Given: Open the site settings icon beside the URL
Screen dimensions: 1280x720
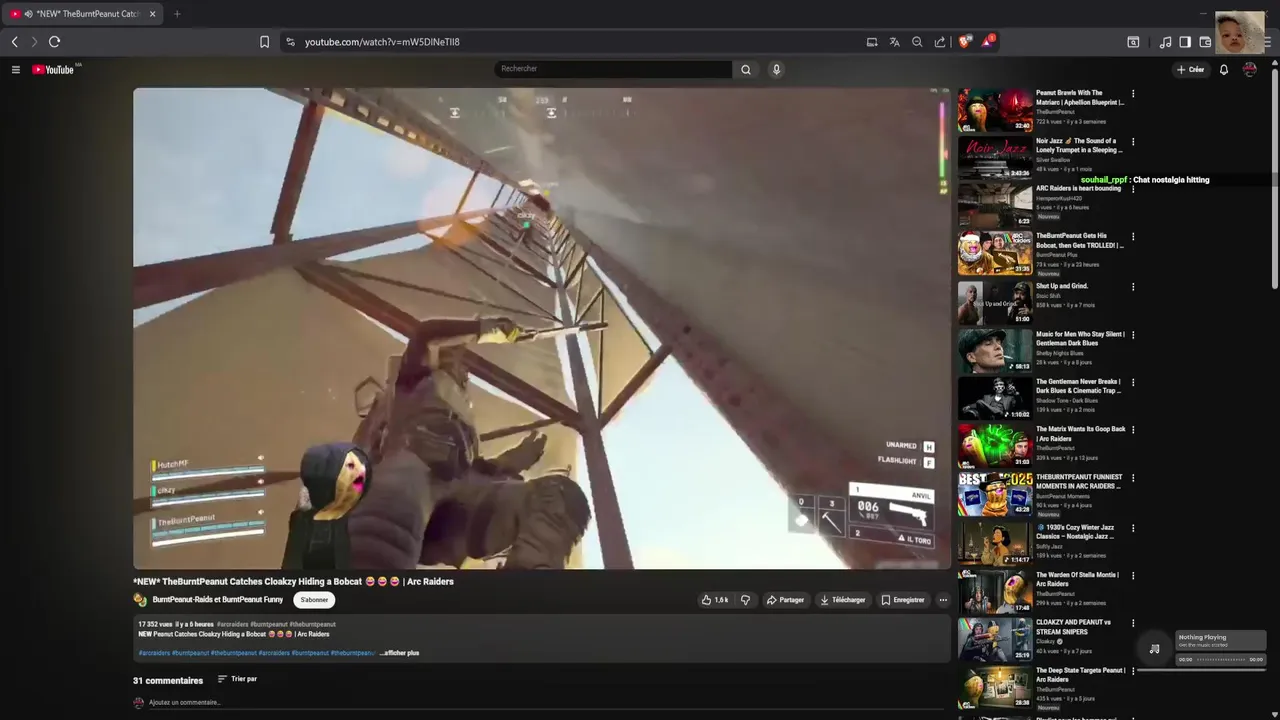Looking at the screenshot, I should [290, 42].
